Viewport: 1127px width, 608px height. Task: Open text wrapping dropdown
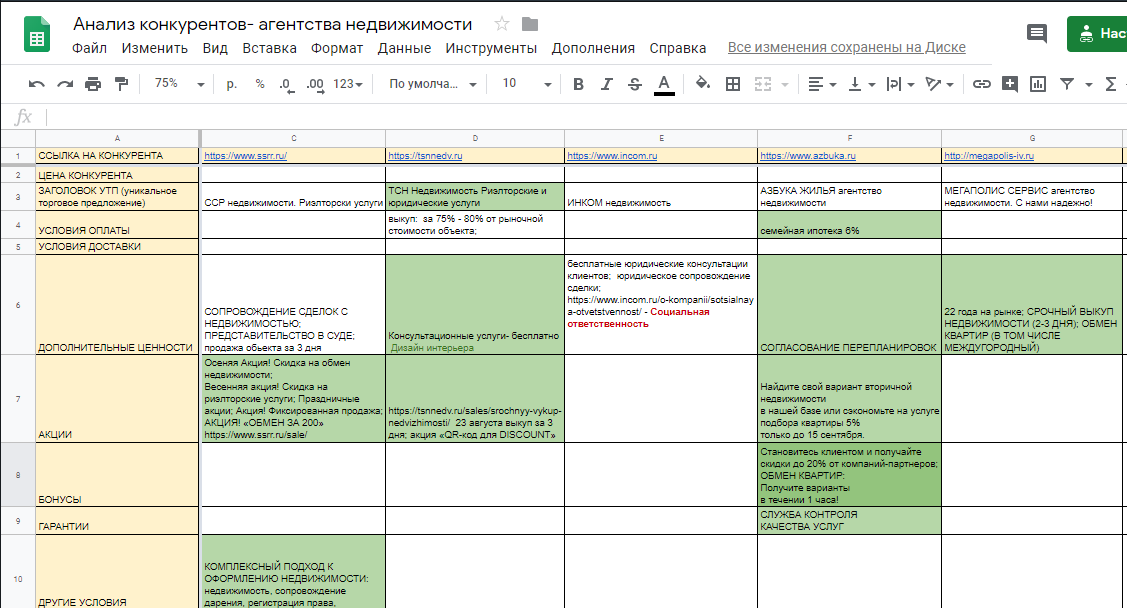[900, 84]
